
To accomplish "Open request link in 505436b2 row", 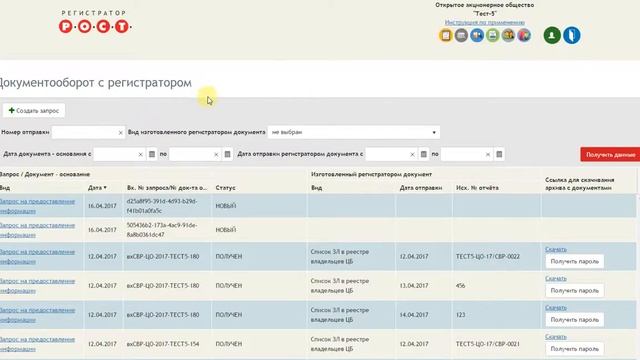I will coord(38,230).
